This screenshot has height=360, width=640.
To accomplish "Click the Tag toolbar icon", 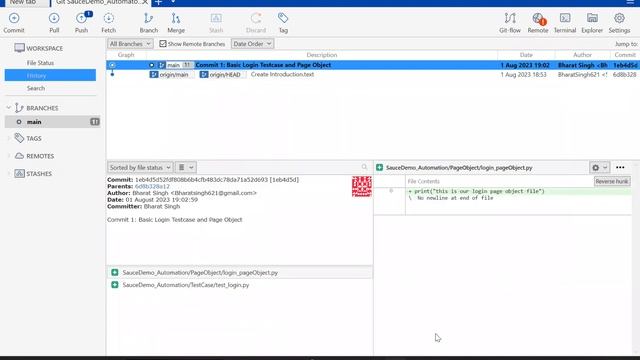I will coord(283,23).
